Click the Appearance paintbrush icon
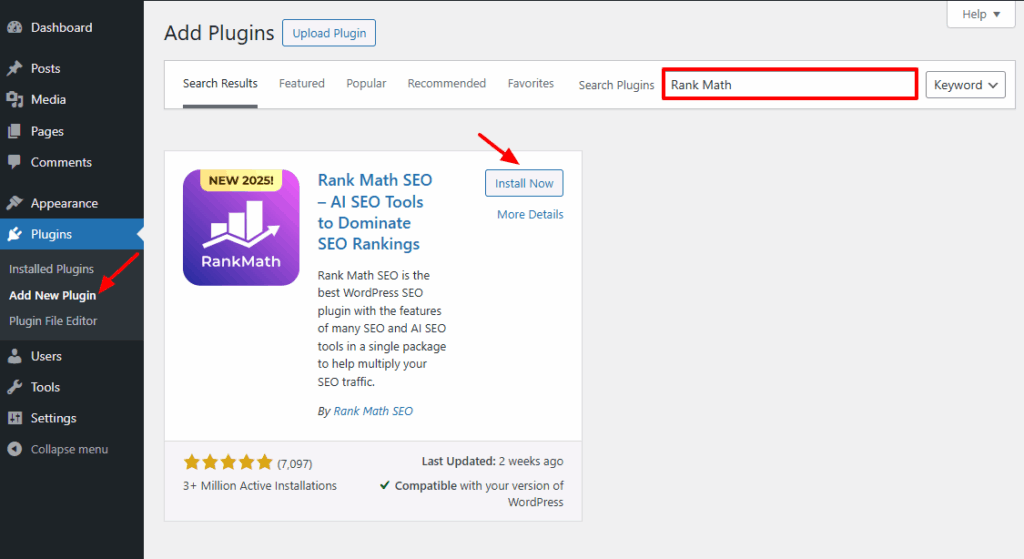1024x559 pixels. [x=14, y=203]
